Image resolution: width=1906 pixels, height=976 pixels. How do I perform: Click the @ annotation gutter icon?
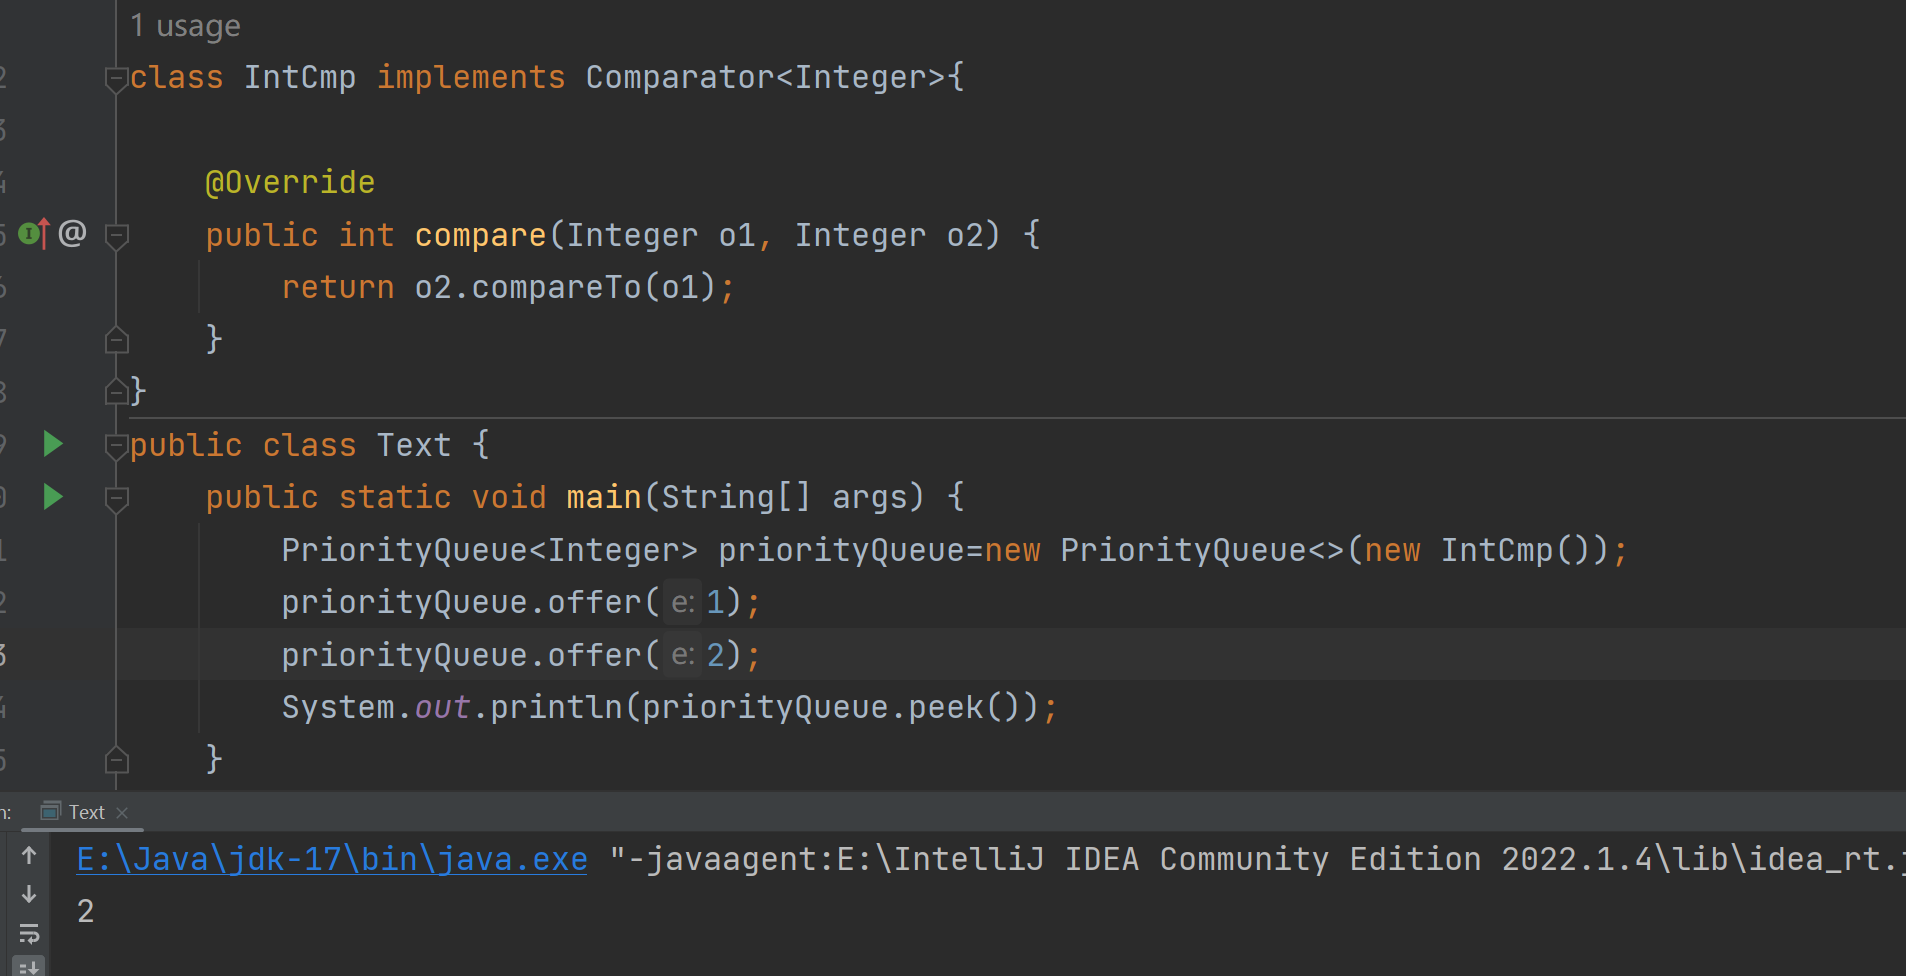[72, 233]
